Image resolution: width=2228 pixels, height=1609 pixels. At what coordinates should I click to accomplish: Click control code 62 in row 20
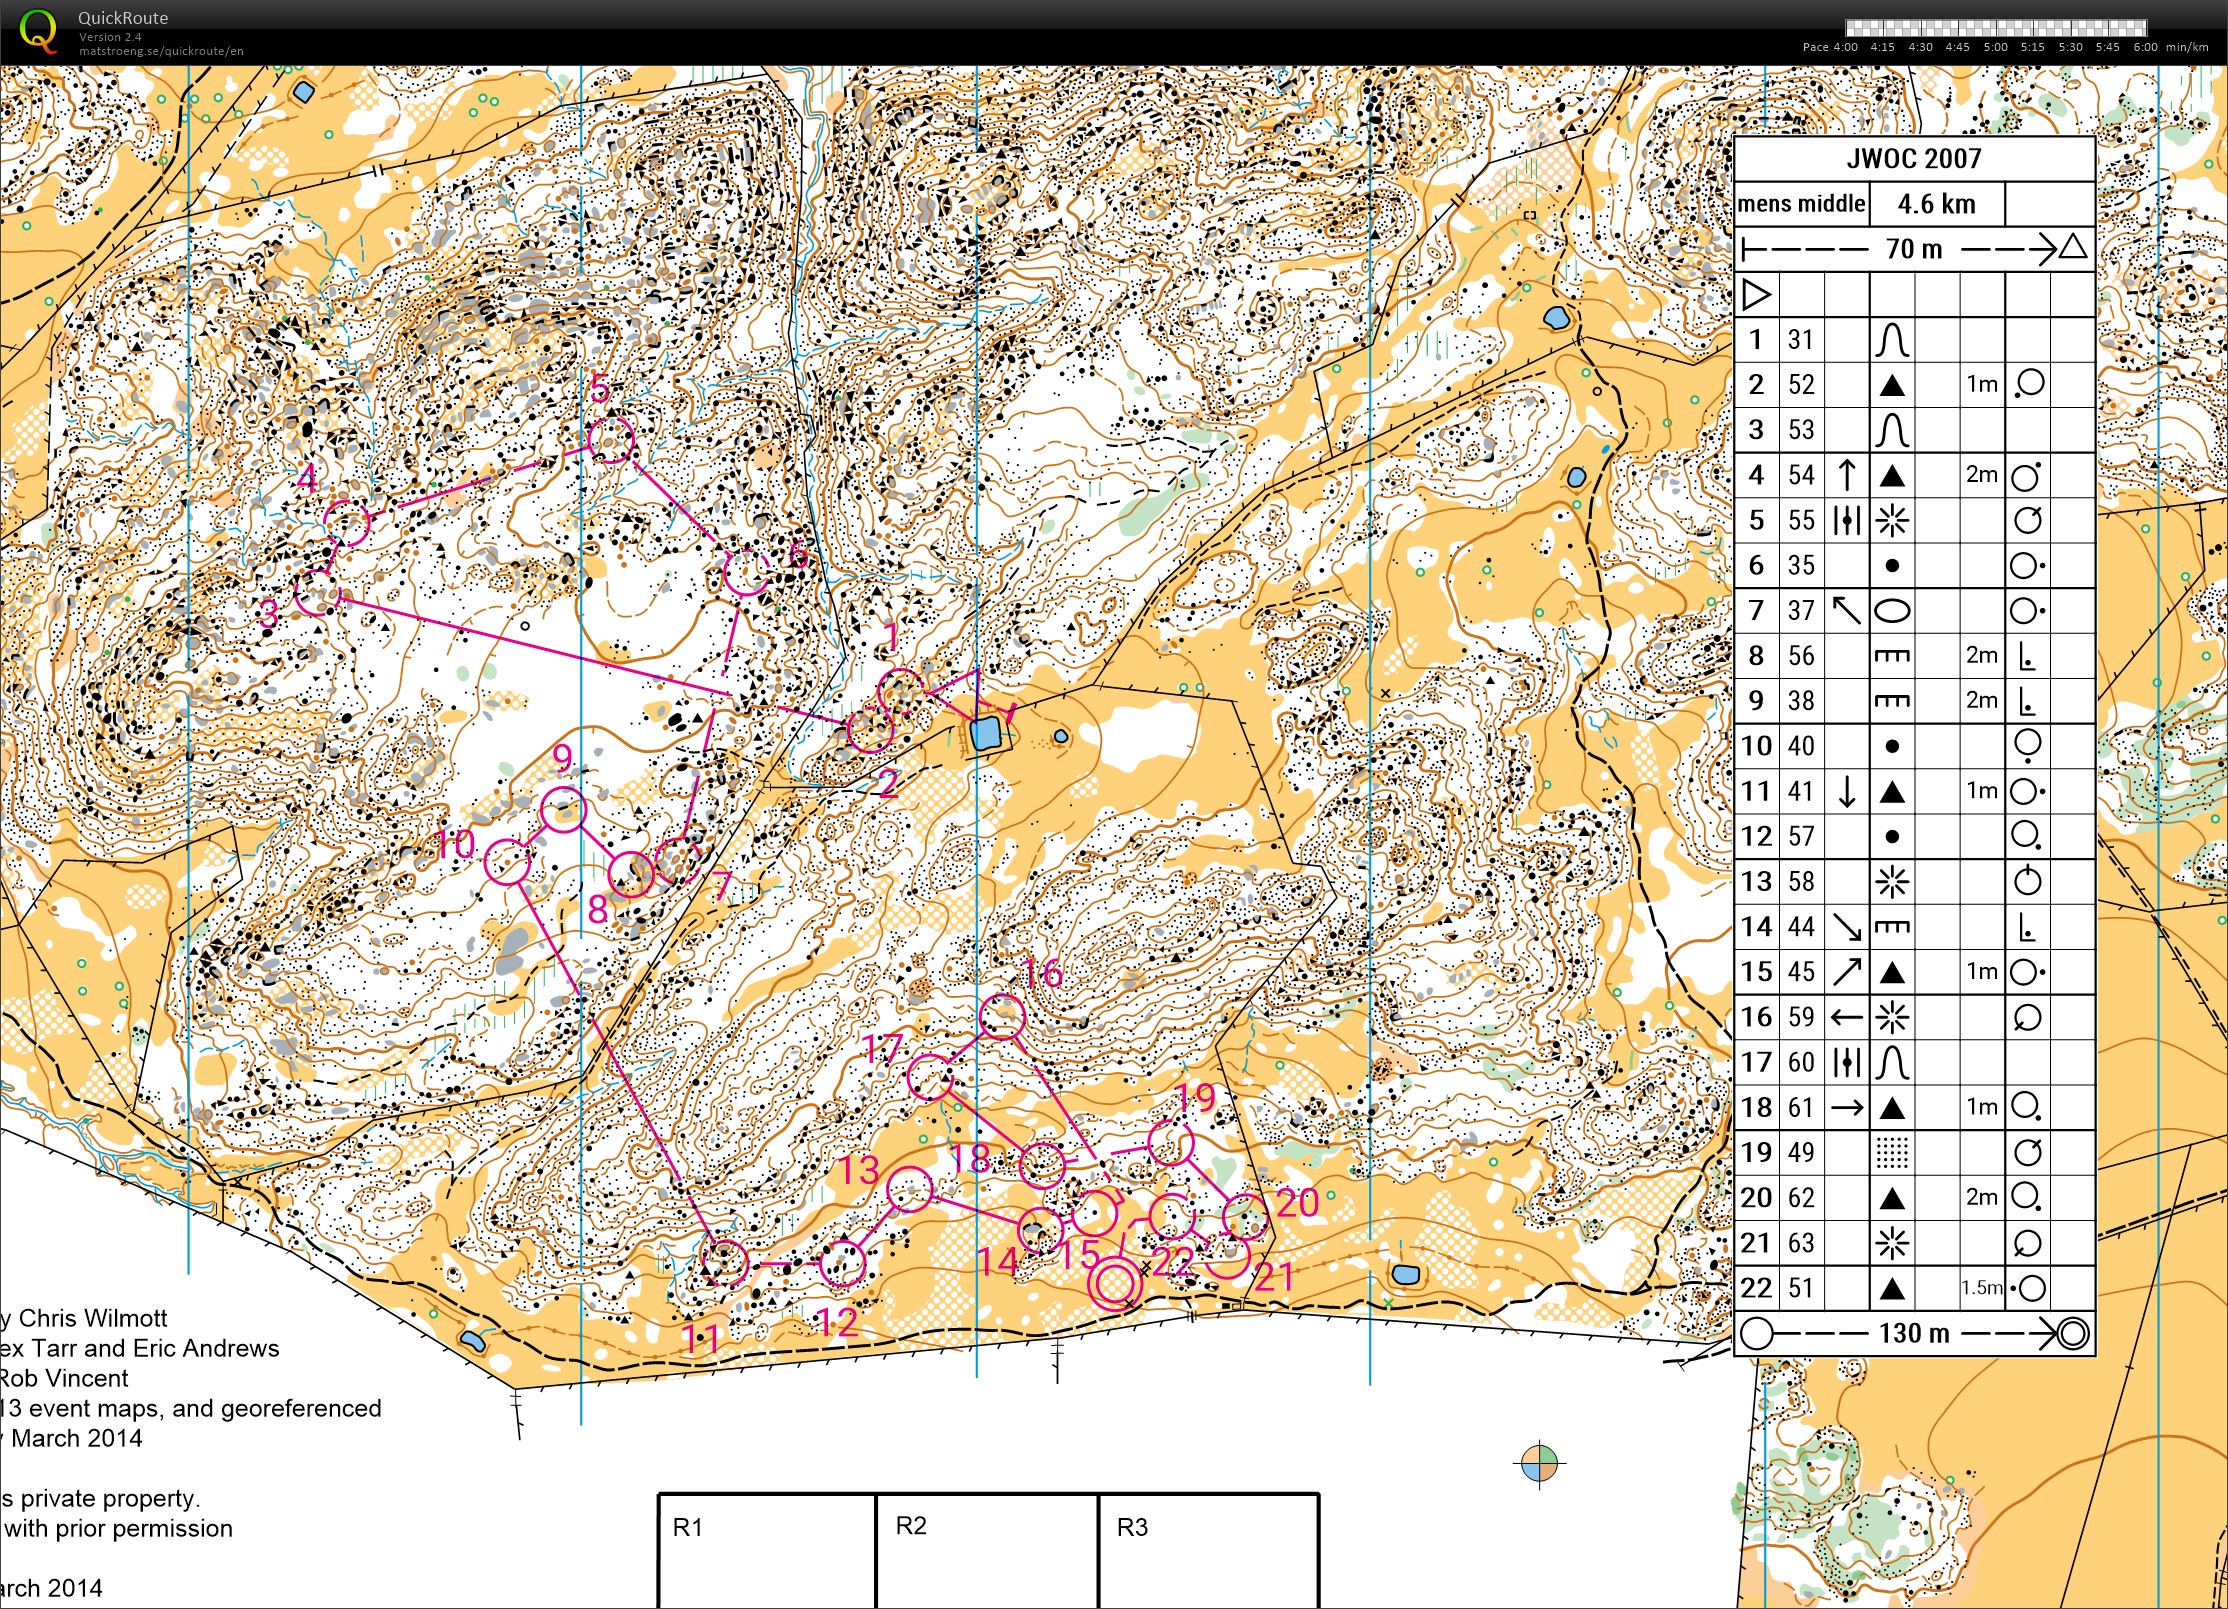pos(1801,1198)
